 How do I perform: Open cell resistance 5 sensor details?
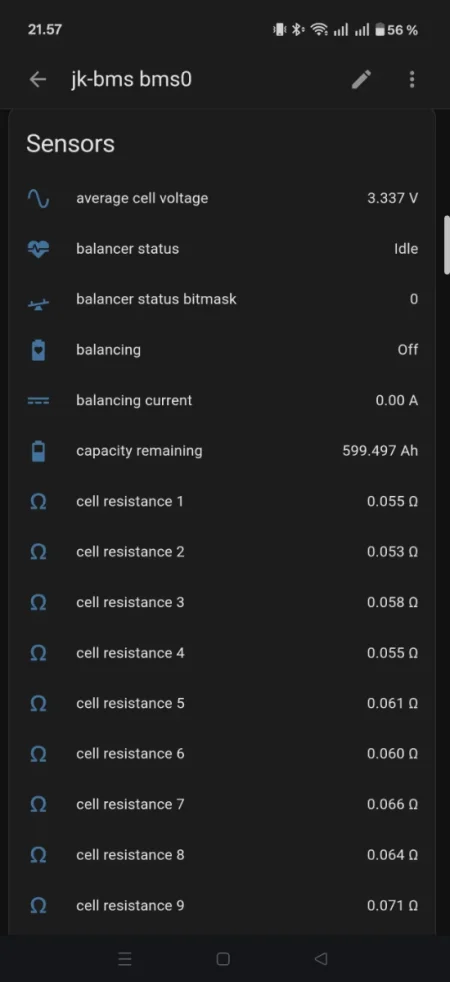222,703
